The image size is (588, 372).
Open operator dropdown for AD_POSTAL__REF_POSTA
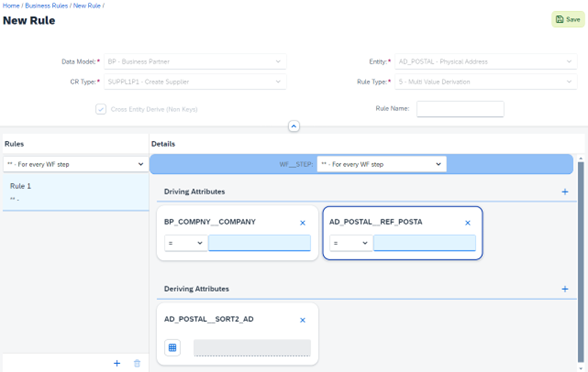351,243
